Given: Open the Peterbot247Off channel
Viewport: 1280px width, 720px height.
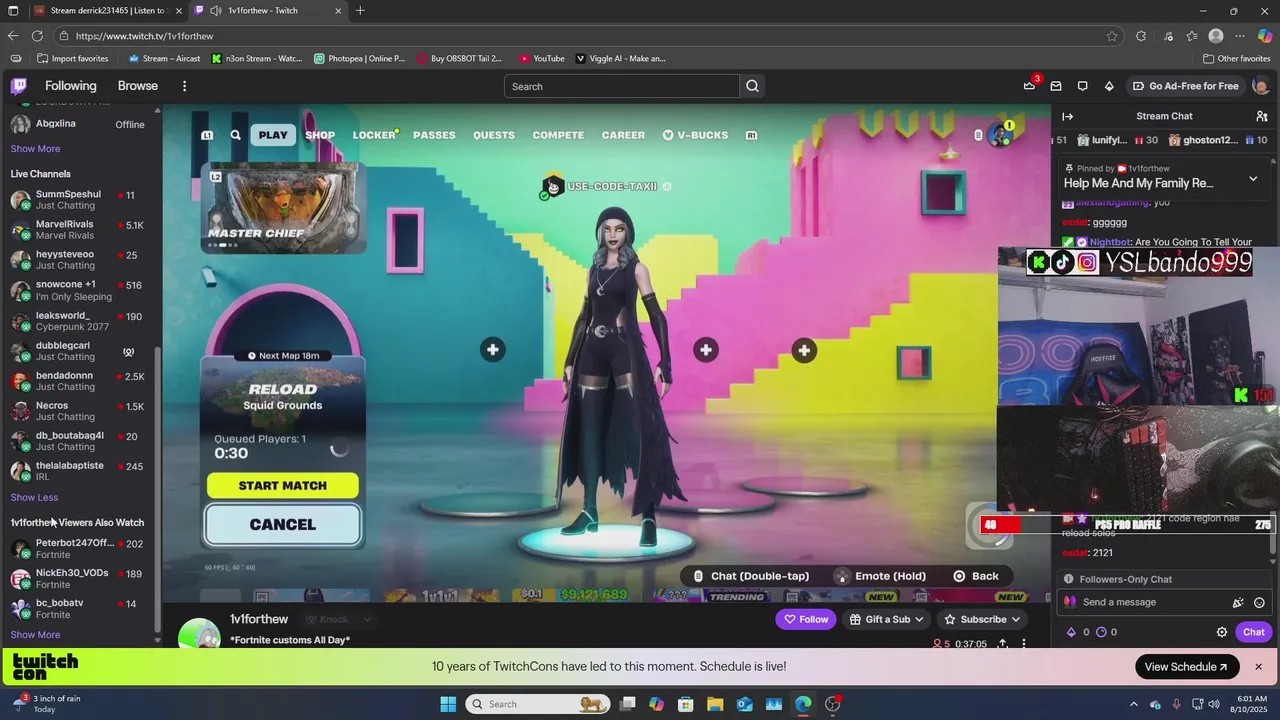Looking at the screenshot, I should [x=79, y=548].
